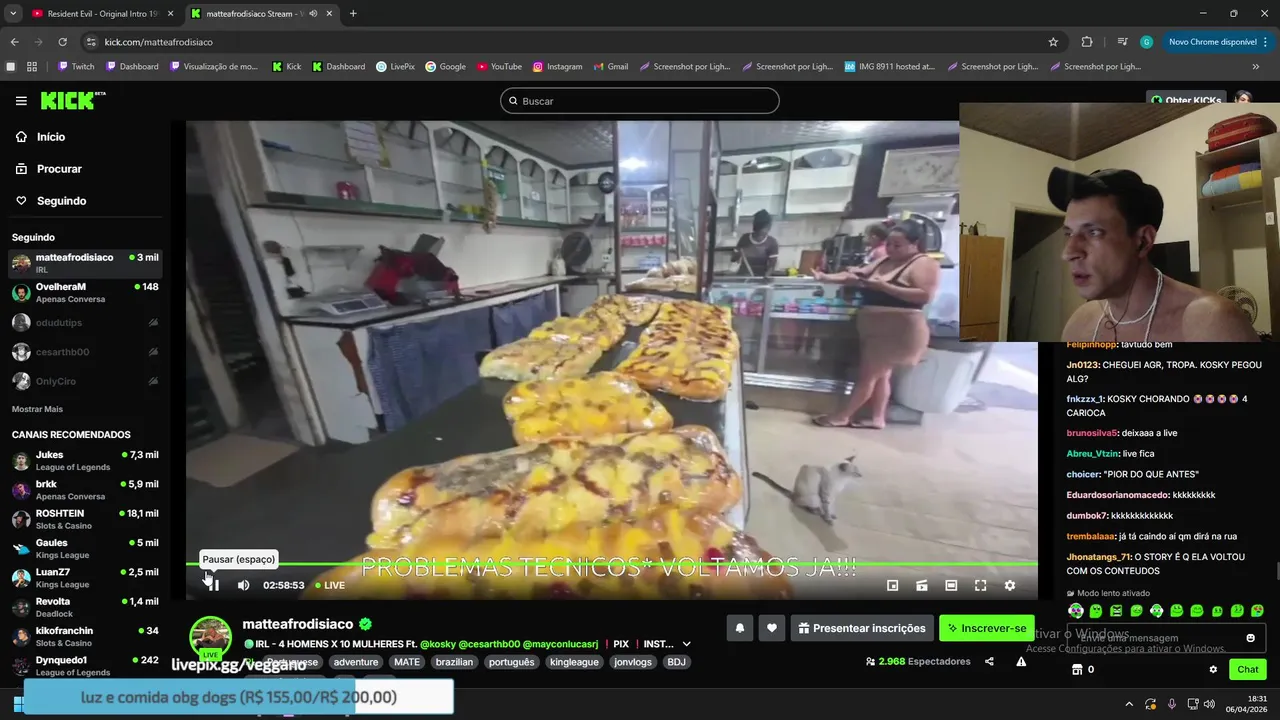Open LuanZ7 recommended channel
The width and height of the screenshot is (1280, 720).
coord(85,577)
